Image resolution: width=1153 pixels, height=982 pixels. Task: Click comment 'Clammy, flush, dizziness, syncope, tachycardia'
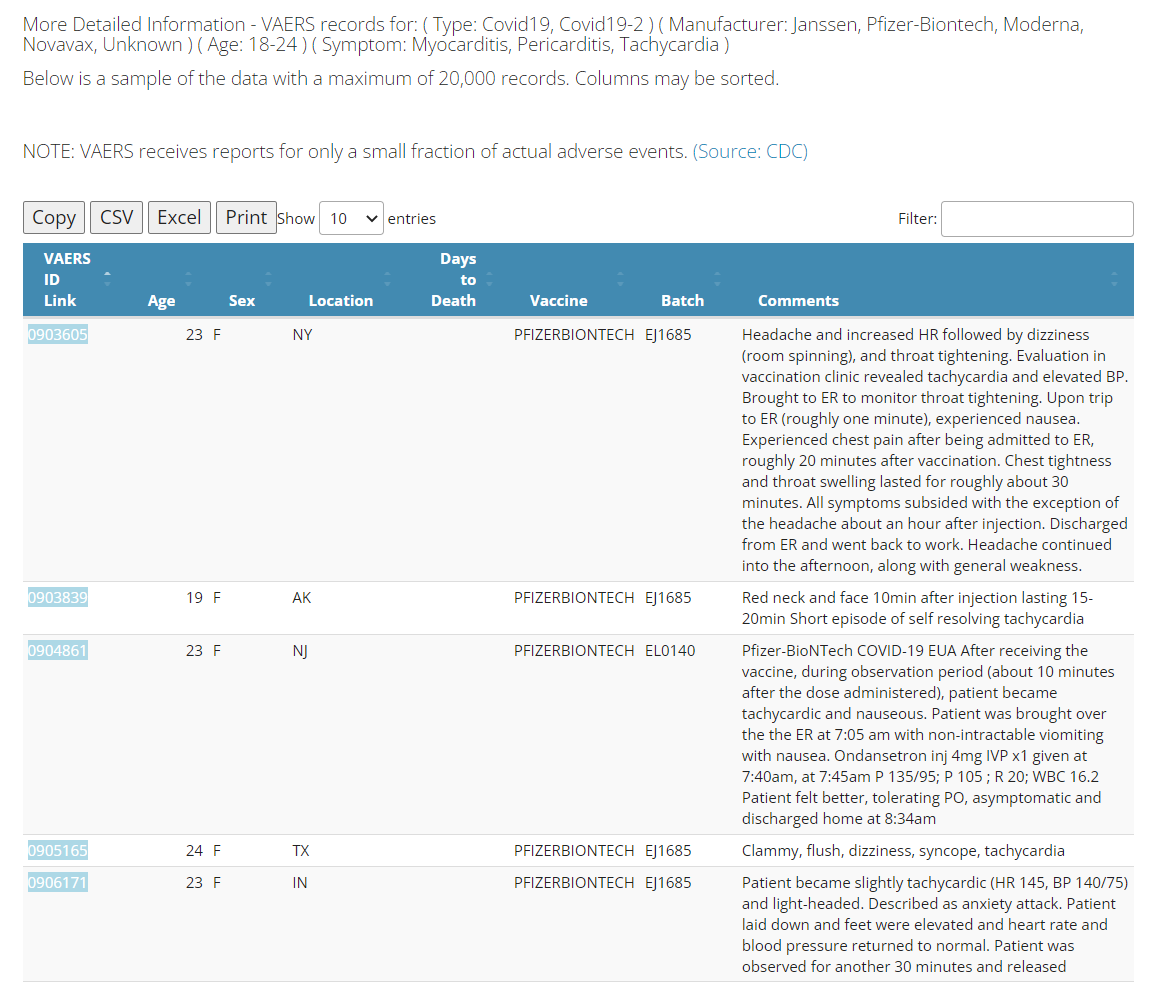point(903,851)
